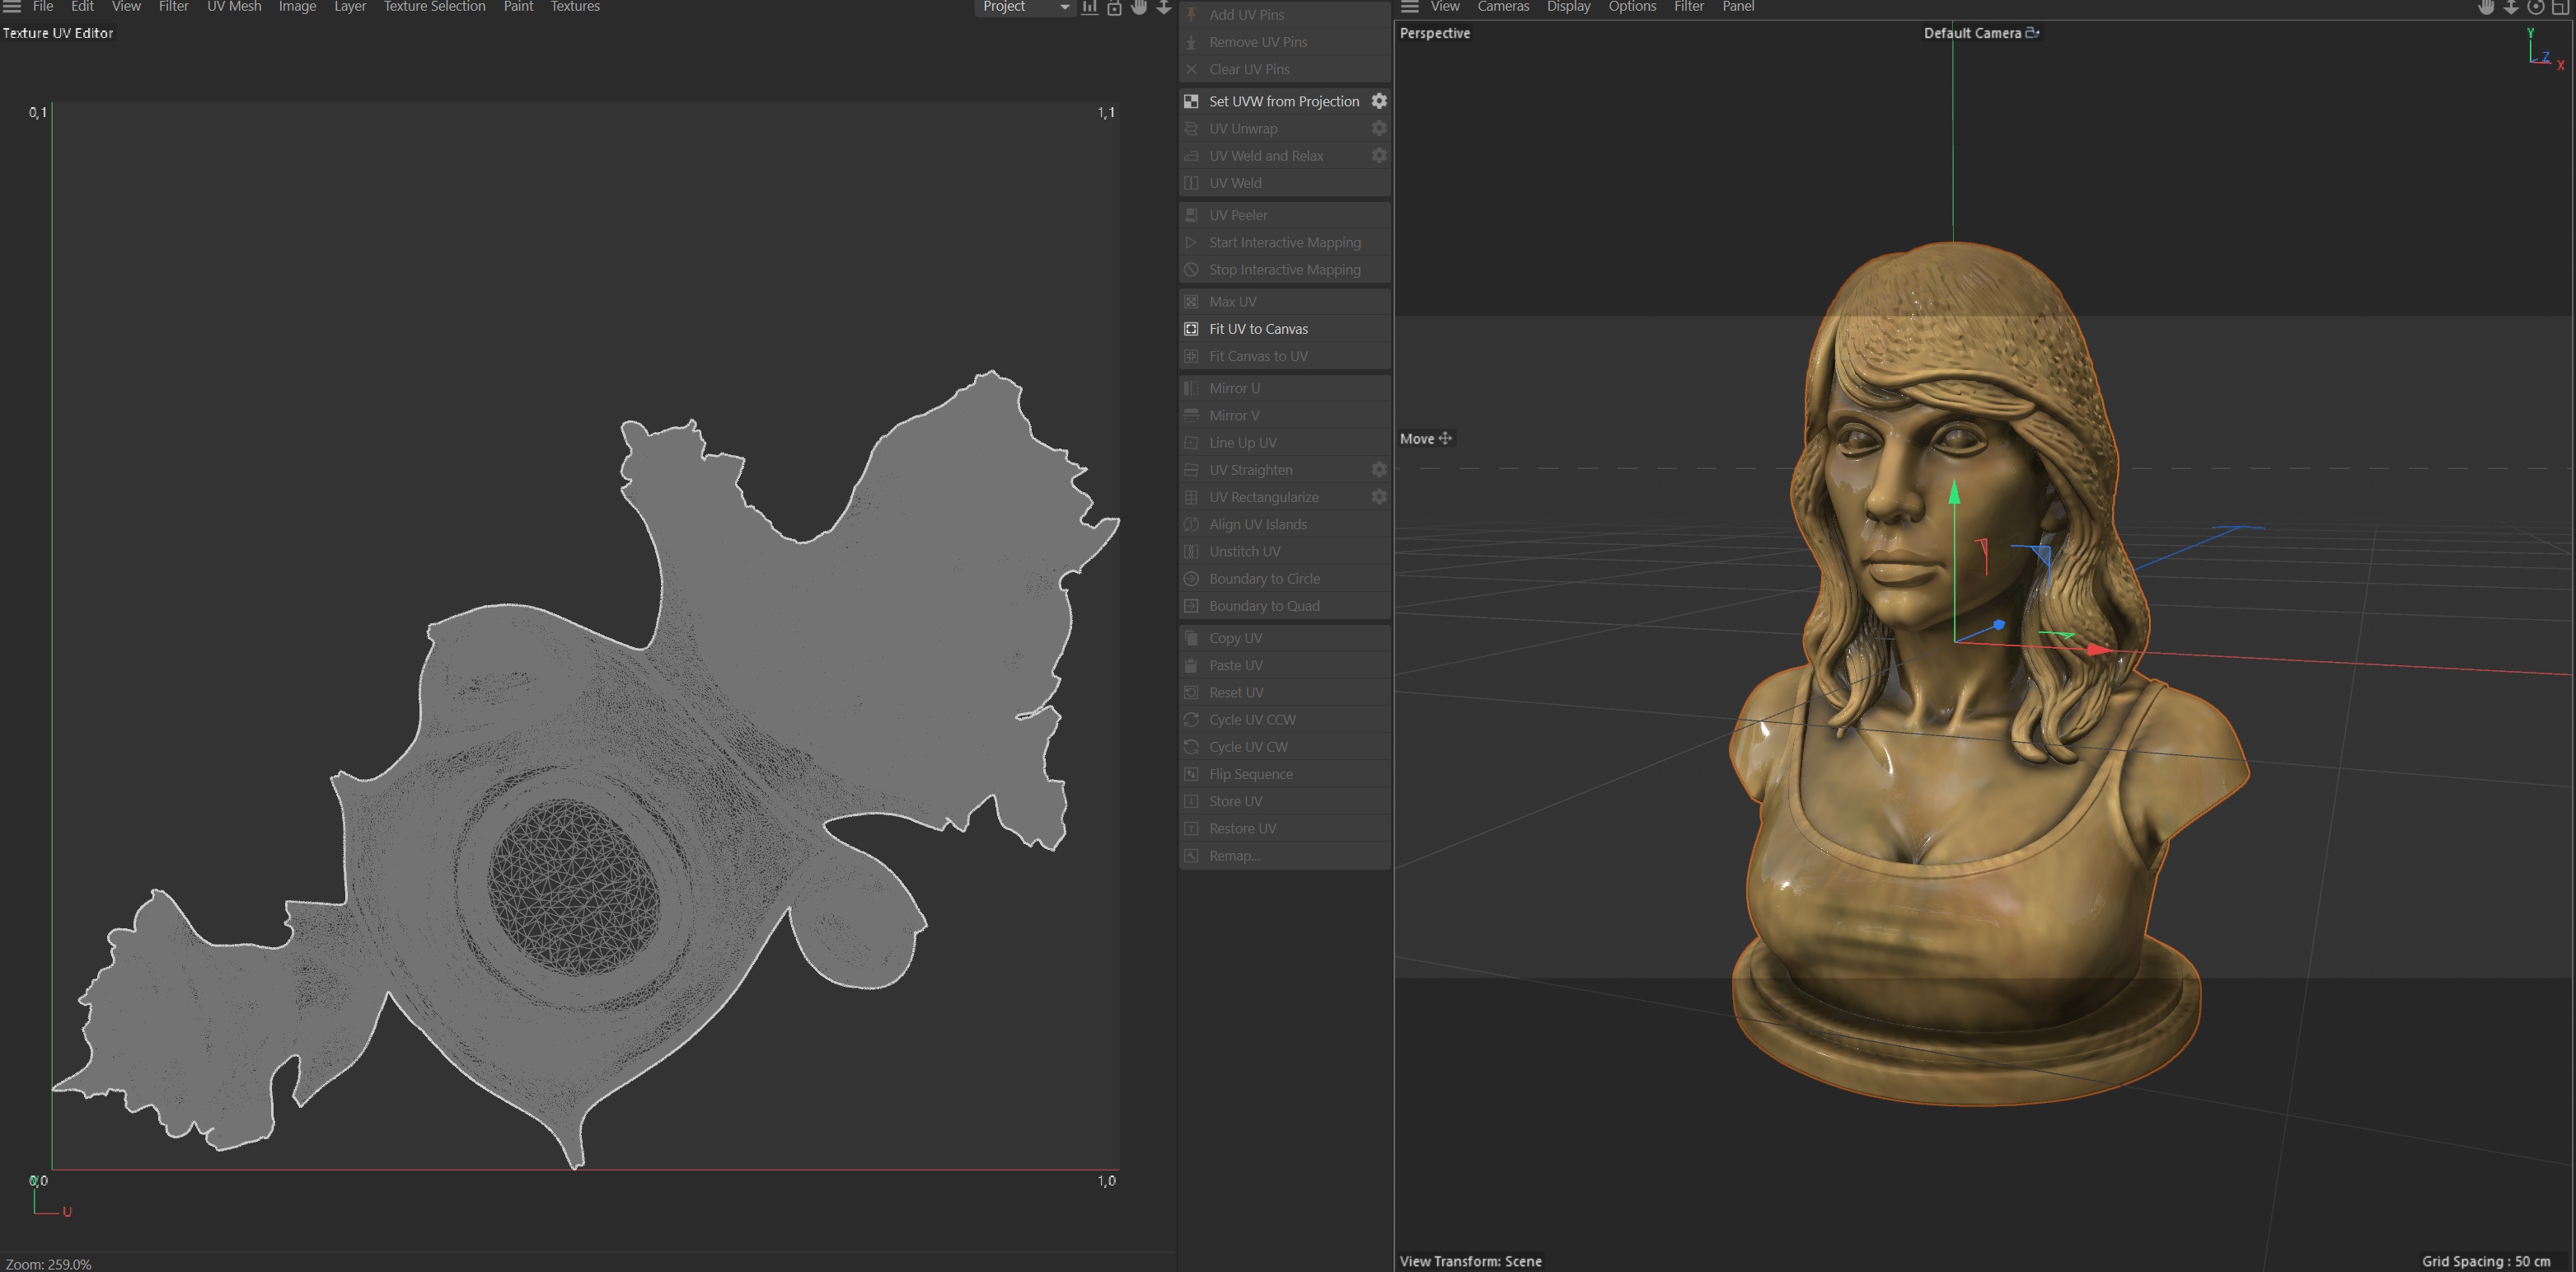Click Set UVW from Projection command
Image resolution: width=2576 pixels, height=1272 pixels.
1283,101
